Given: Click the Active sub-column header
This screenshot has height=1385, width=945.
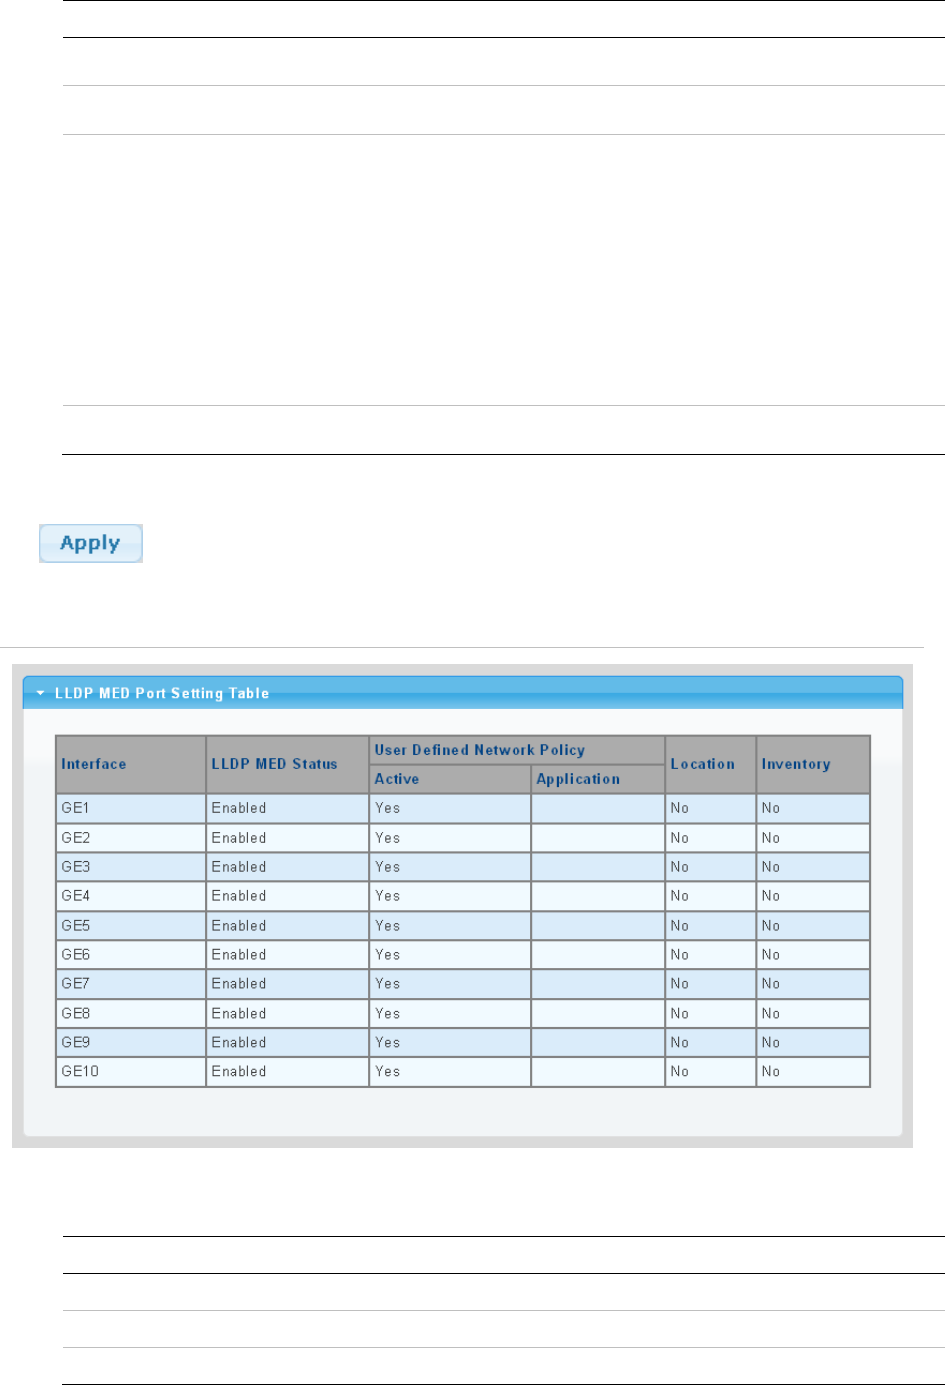Looking at the screenshot, I should click(x=450, y=779).
